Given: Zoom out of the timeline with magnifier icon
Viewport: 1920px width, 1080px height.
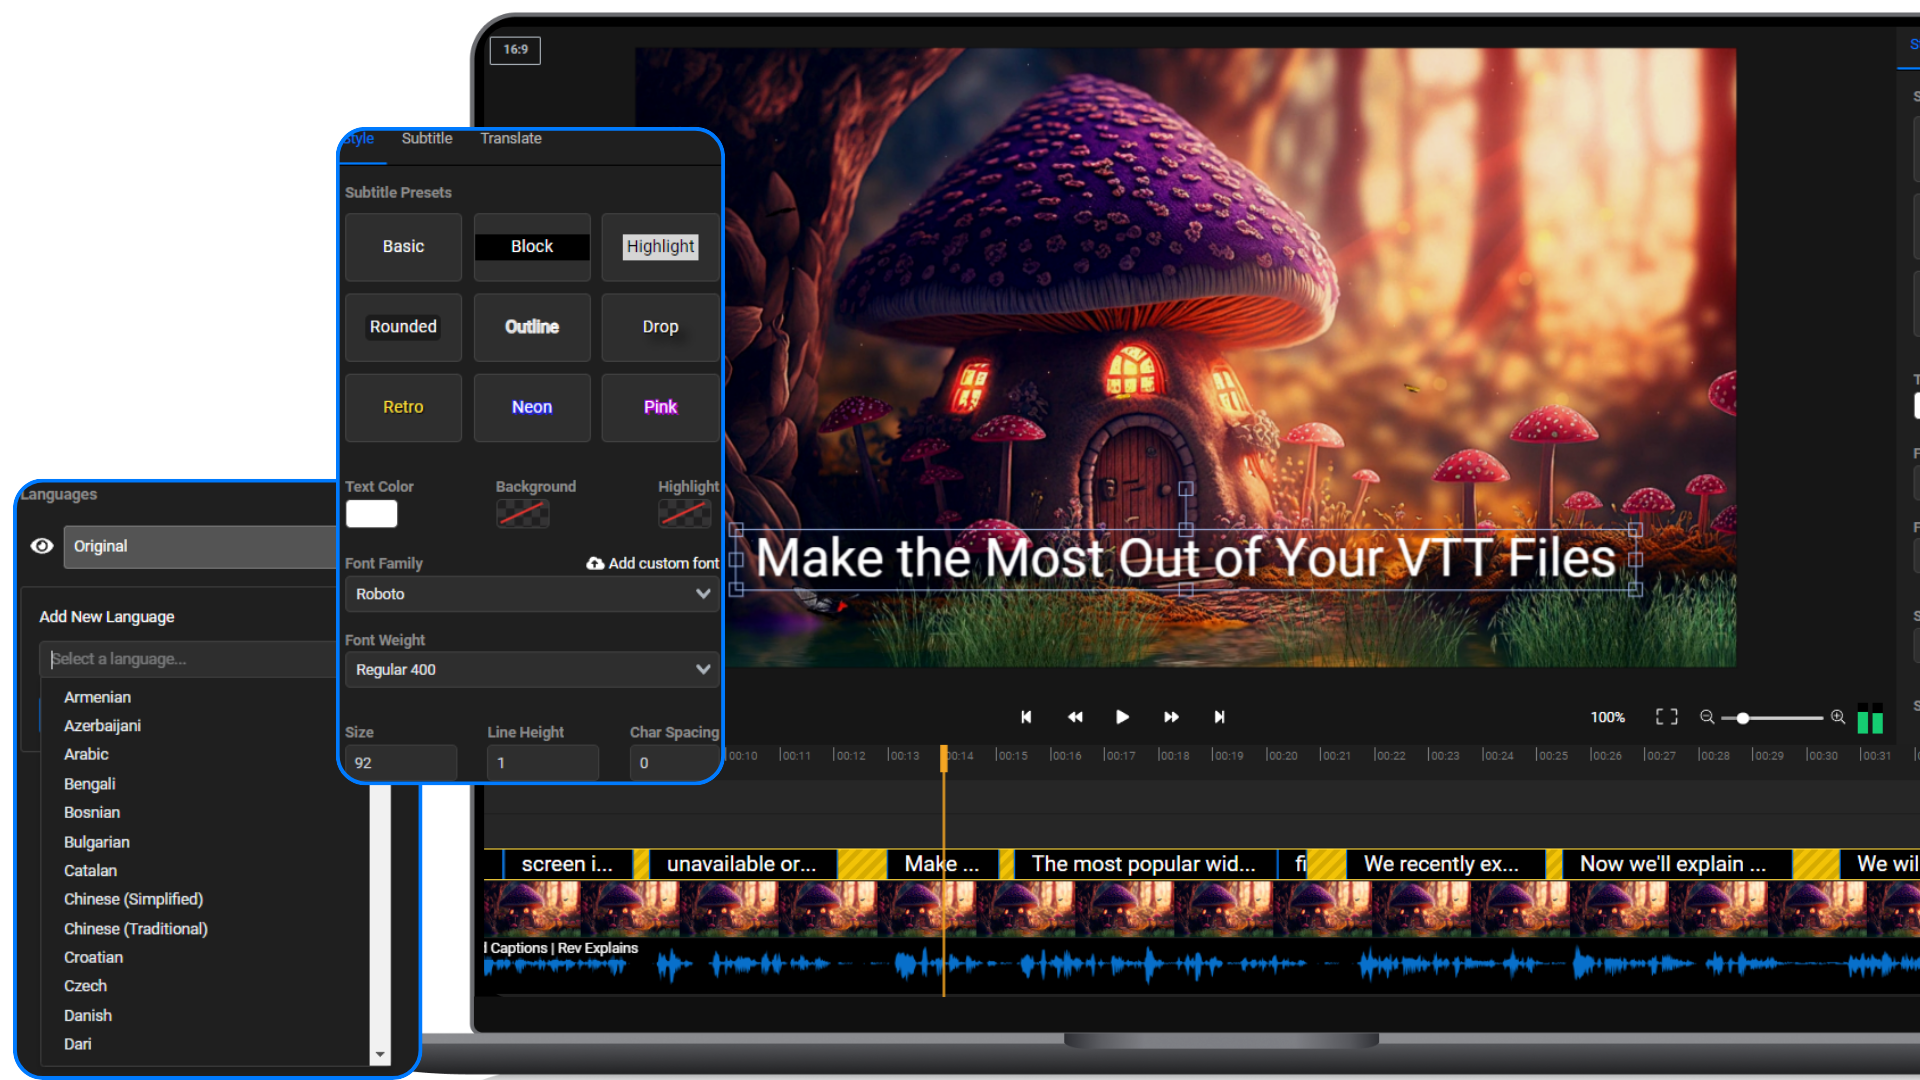Looking at the screenshot, I should click(1707, 717).
